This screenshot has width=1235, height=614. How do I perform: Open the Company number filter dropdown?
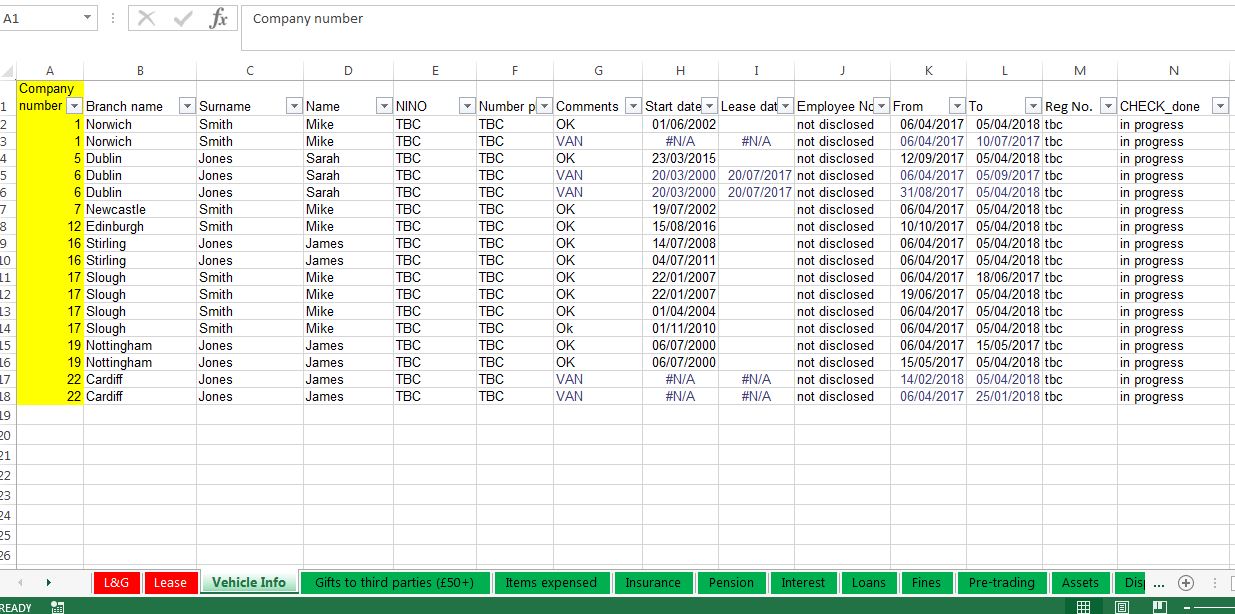[x=74, y=105]
